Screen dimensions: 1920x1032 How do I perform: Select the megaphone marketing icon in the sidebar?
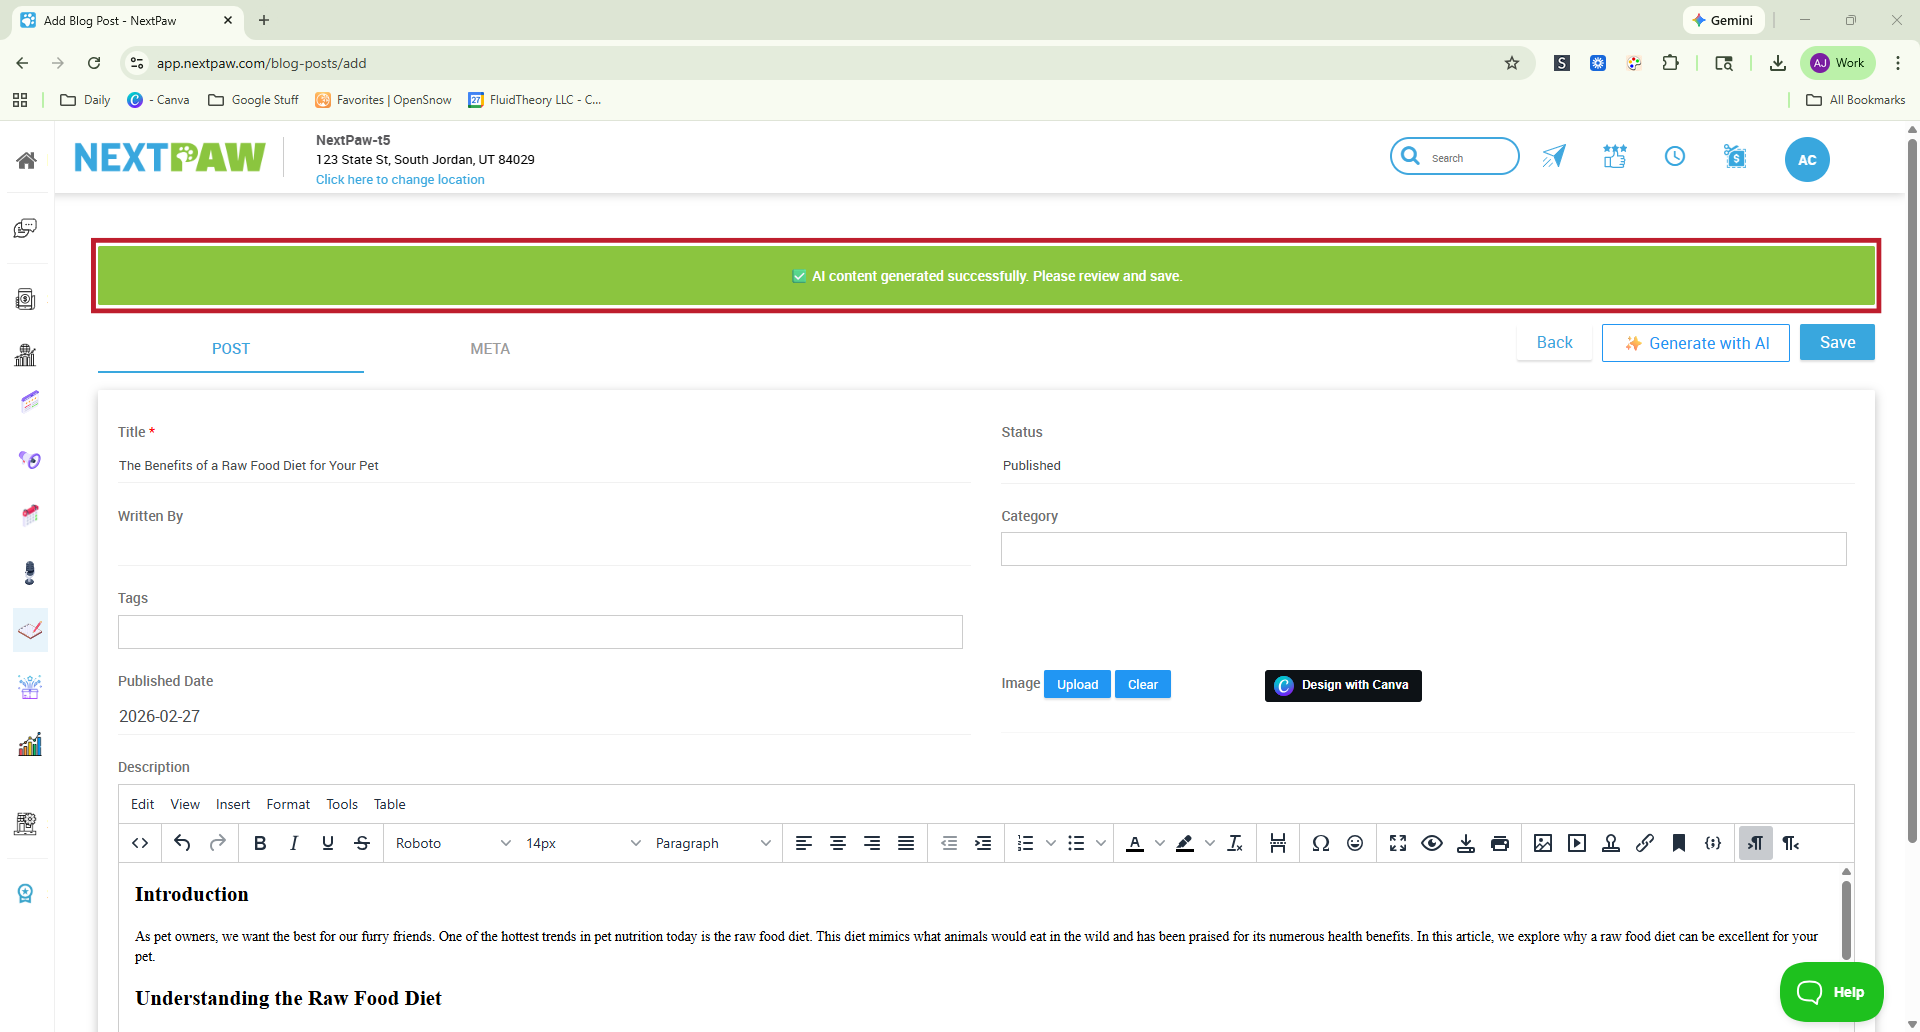tap(29, 460)
